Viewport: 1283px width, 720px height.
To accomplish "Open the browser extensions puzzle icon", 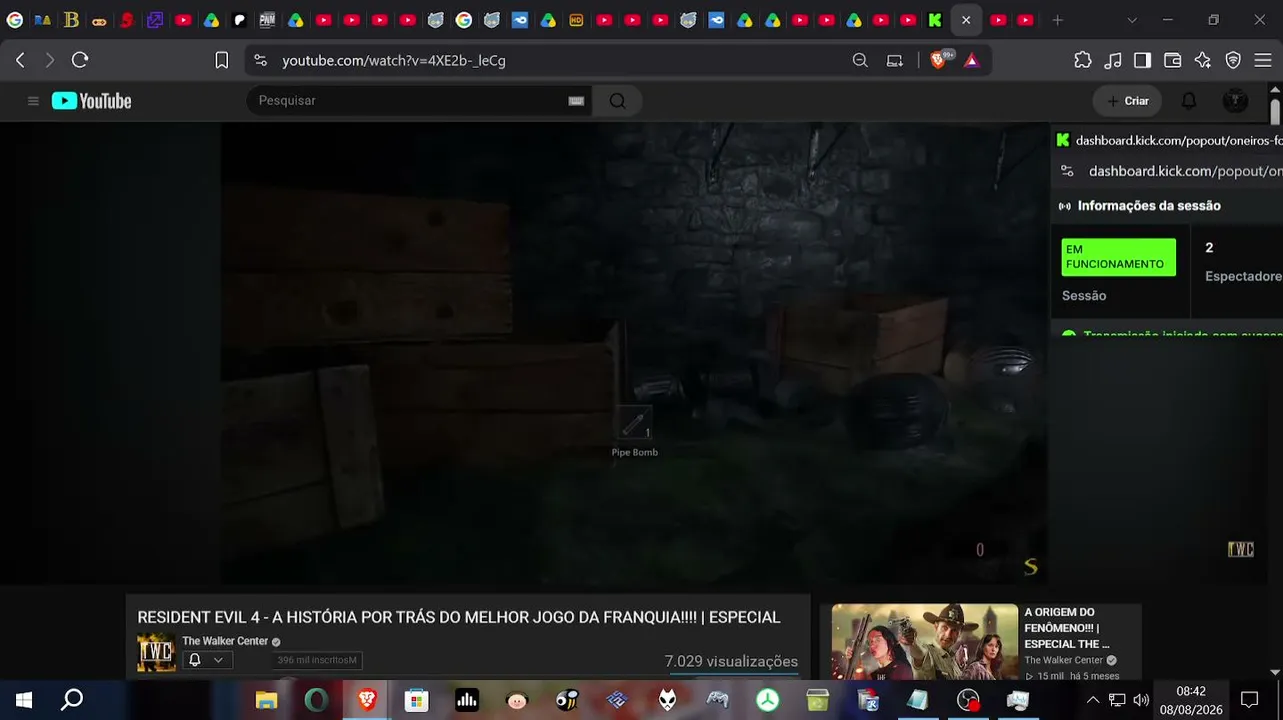I will point(1083,60).
